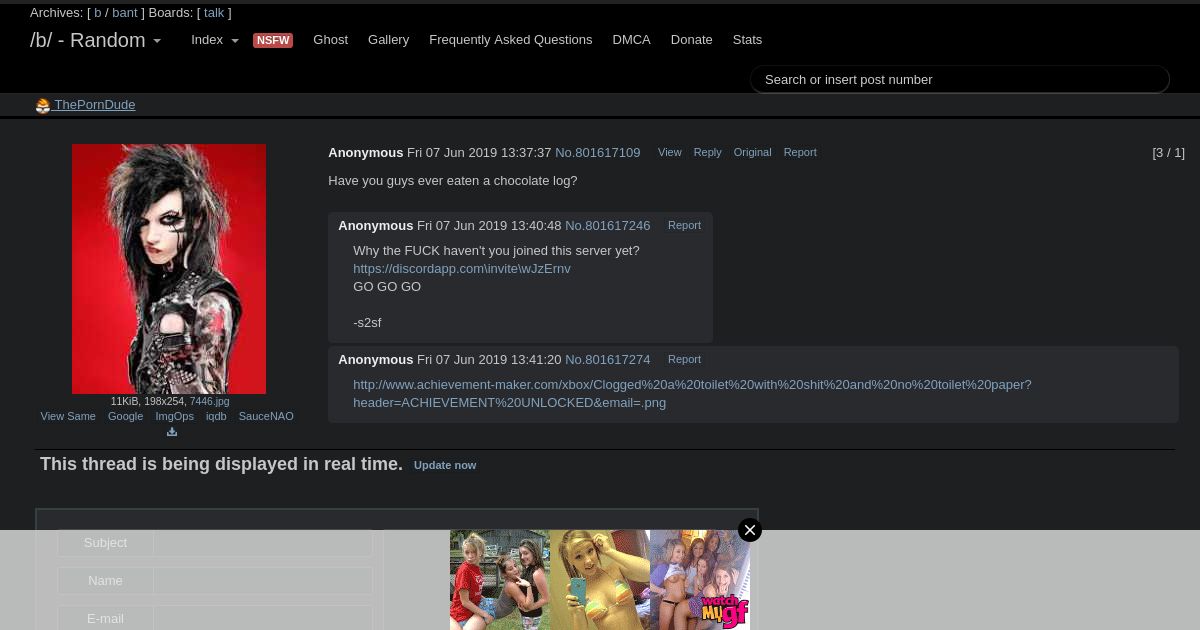Search image with iqdb
Screen dimensions: 1200x630
[x=216, y=416]
